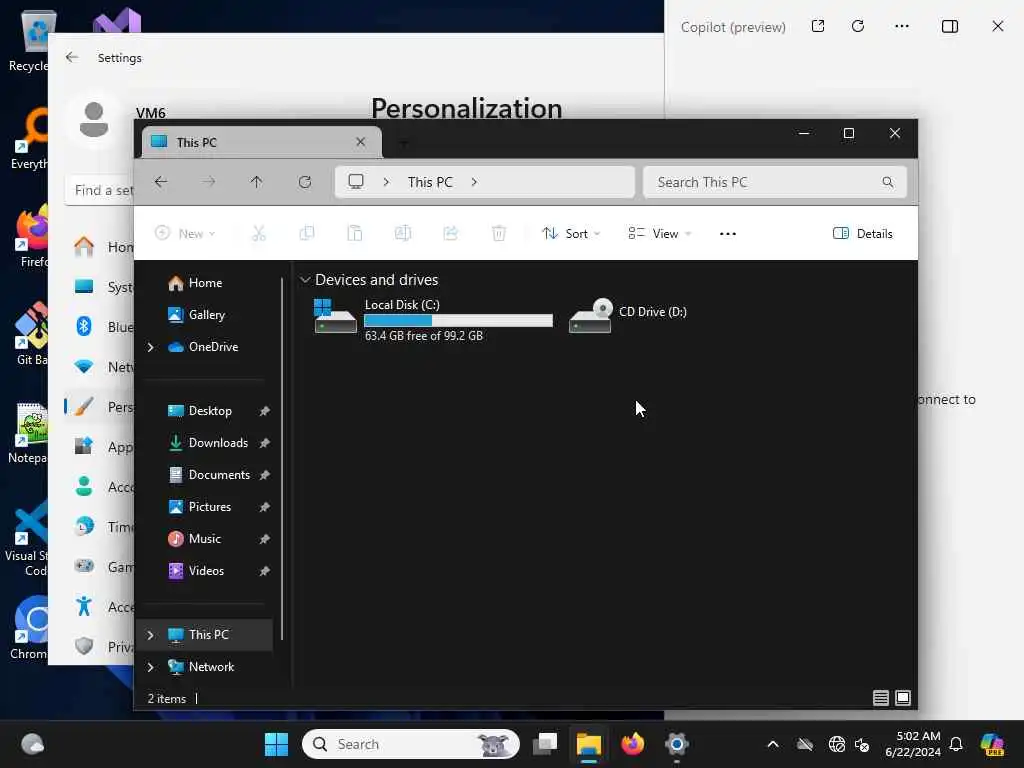
Task: Refresh the Copilot panel
Action: (858, 26)
